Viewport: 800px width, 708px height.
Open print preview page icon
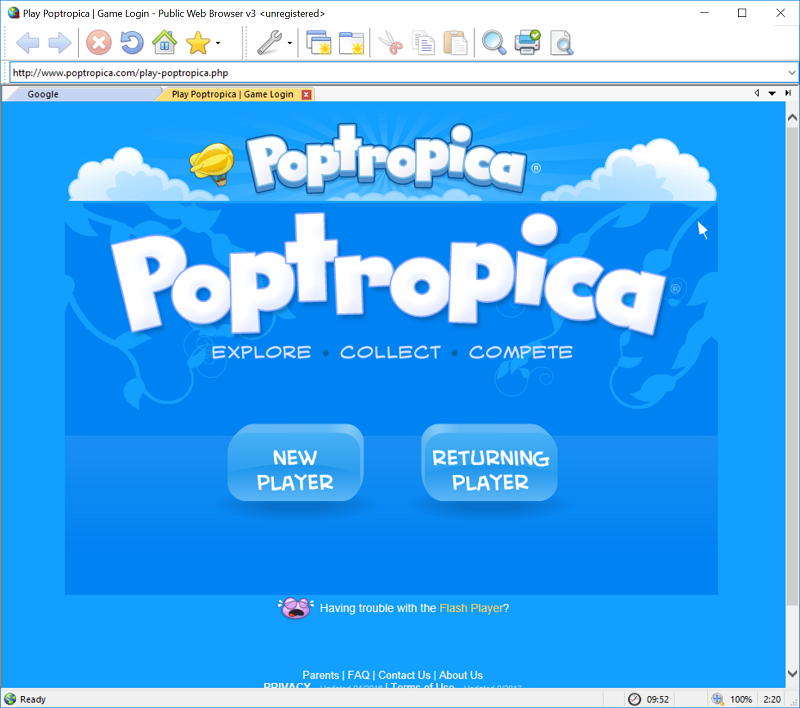[x=561, y=43]
